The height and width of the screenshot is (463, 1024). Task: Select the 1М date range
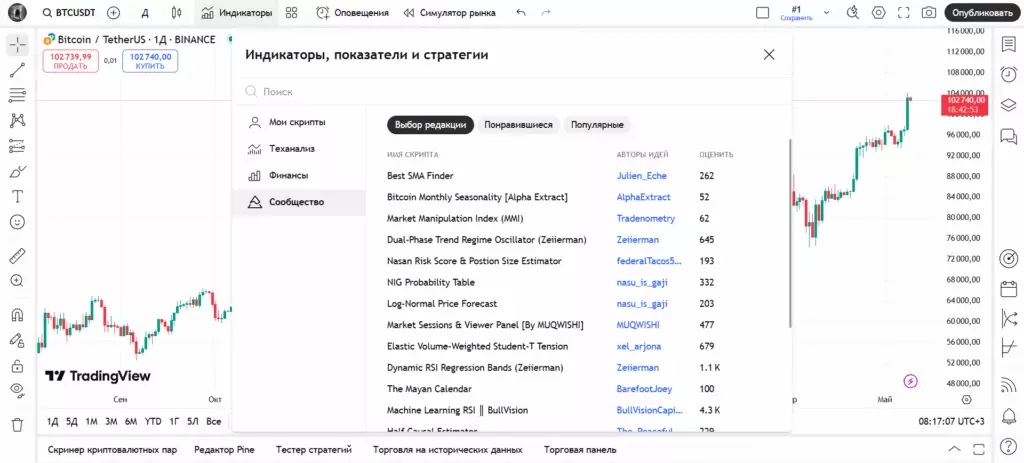(91, 422)
